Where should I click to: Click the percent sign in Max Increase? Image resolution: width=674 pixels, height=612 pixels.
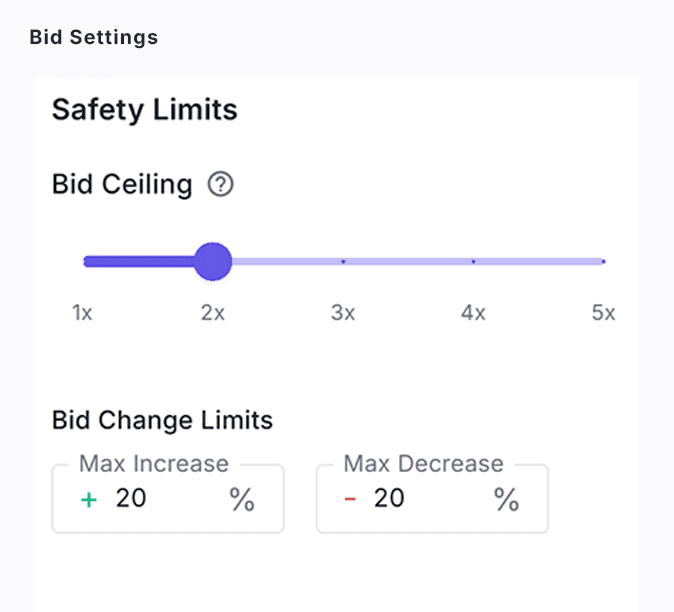coord(242,499)
